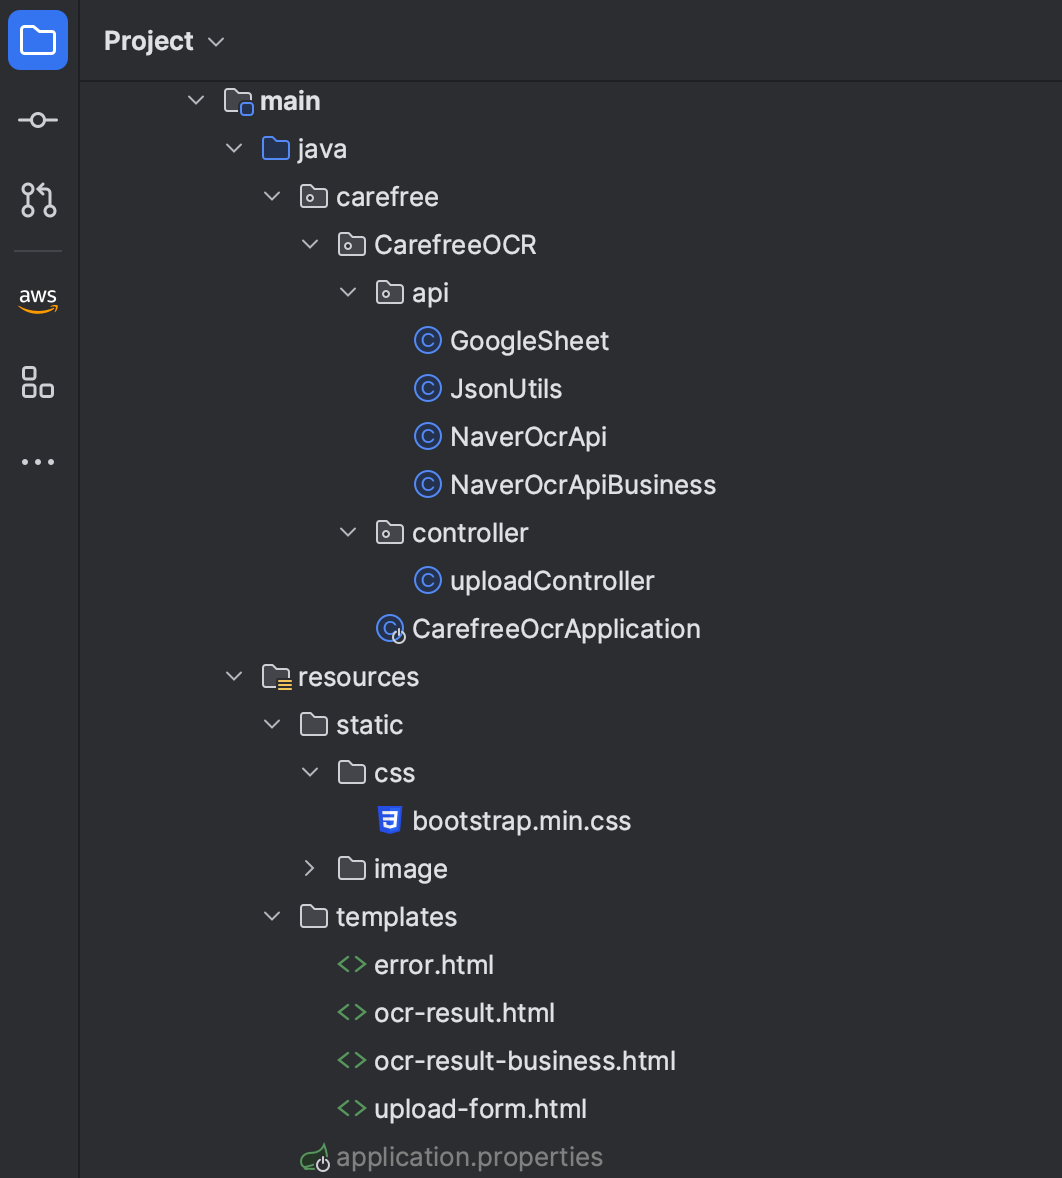The image size is (1062, 1178).
Task: Select ocr-result-business.html
Action: (525, 1060)
